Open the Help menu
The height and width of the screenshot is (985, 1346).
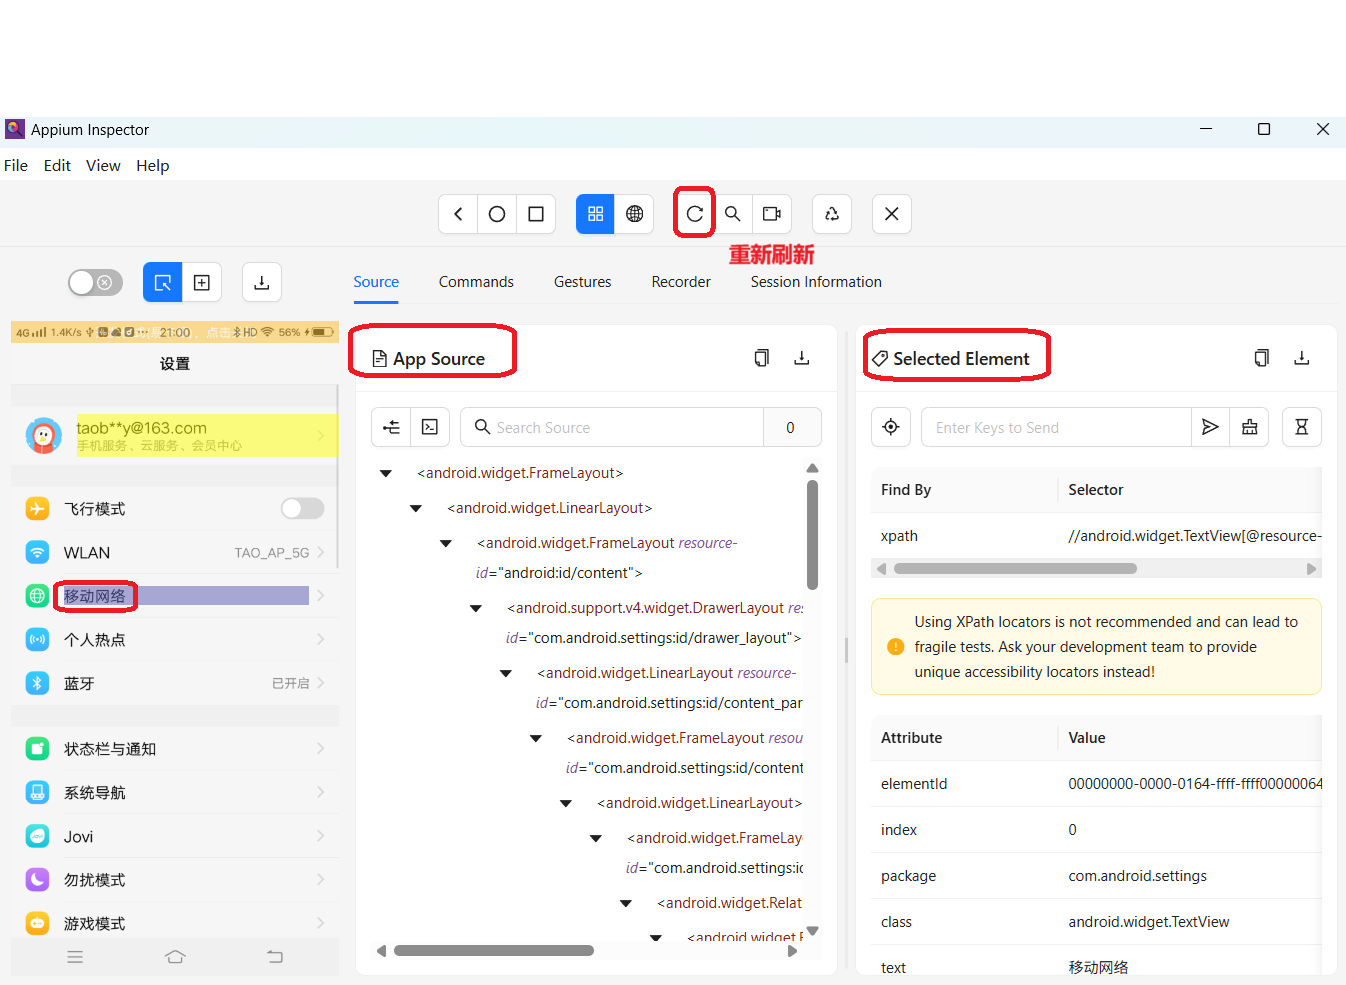[x=153, y=166]
